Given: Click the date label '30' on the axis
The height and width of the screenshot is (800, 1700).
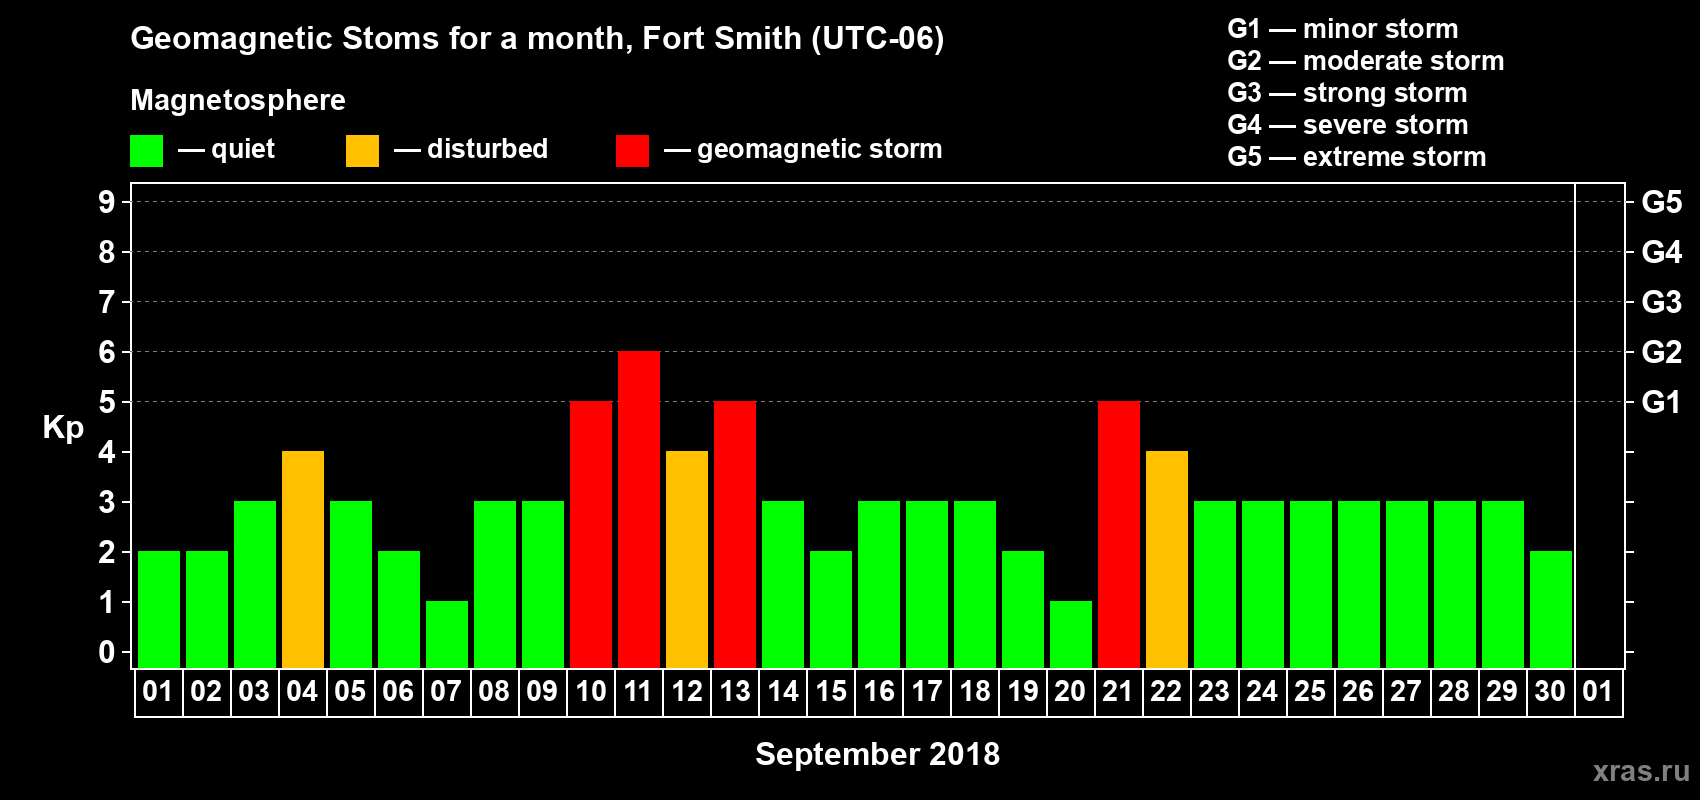Looking at the screenshot, I should click(1550, 691).
